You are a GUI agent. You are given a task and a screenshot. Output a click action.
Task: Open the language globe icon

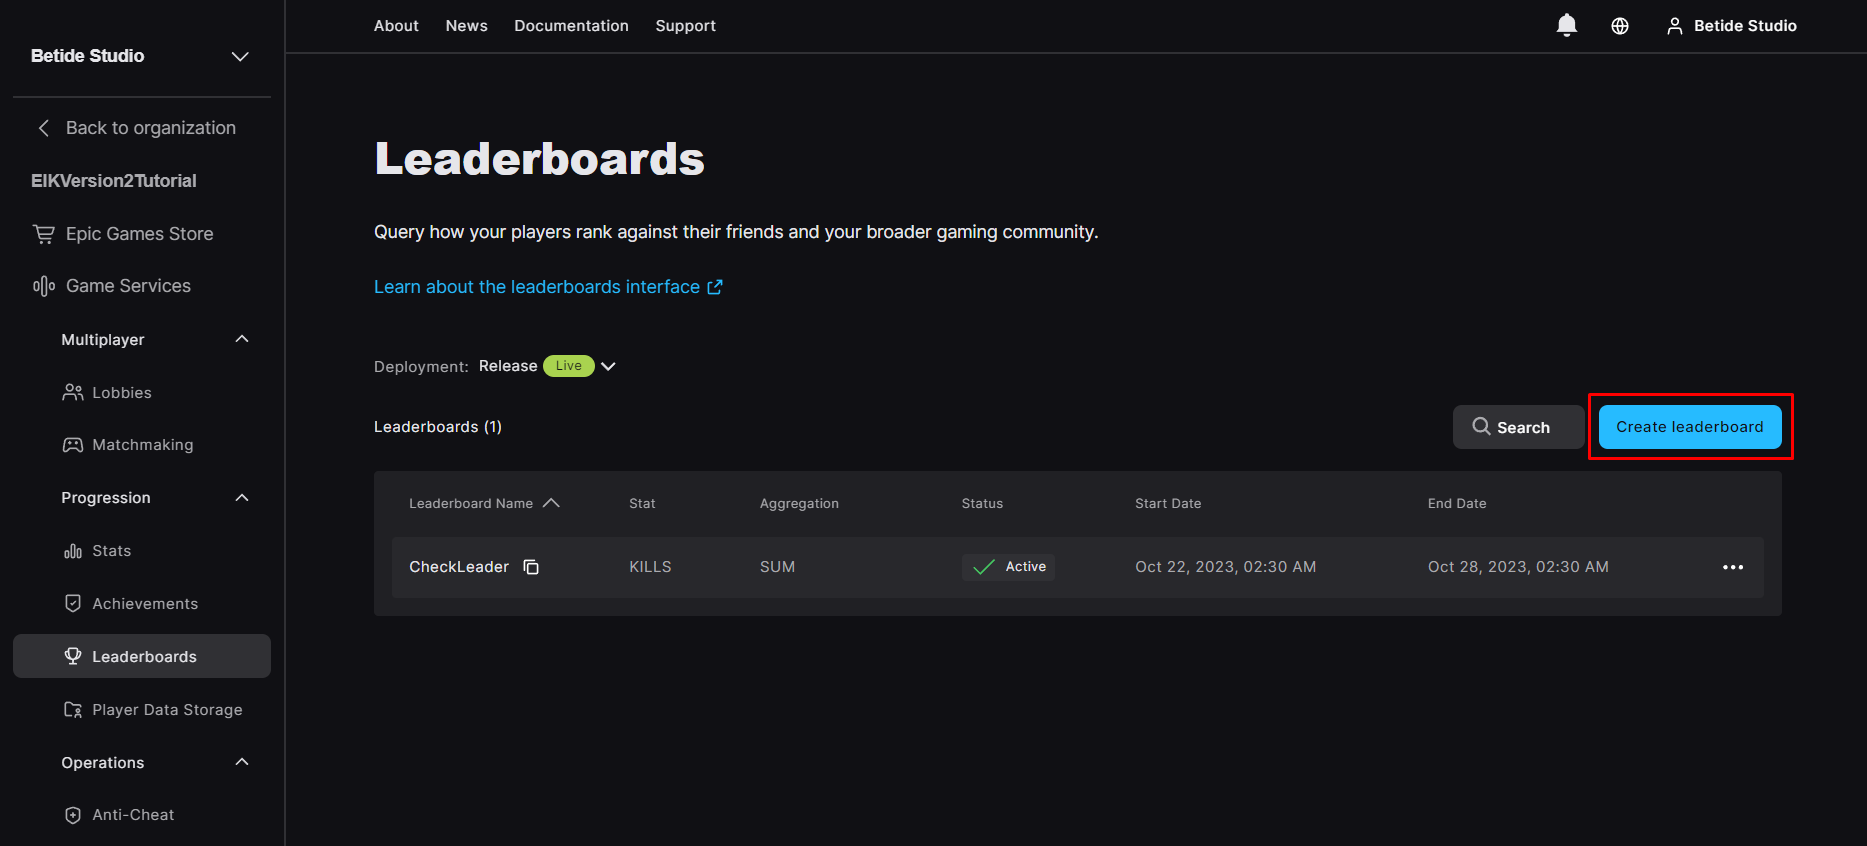coord(1620,26)
